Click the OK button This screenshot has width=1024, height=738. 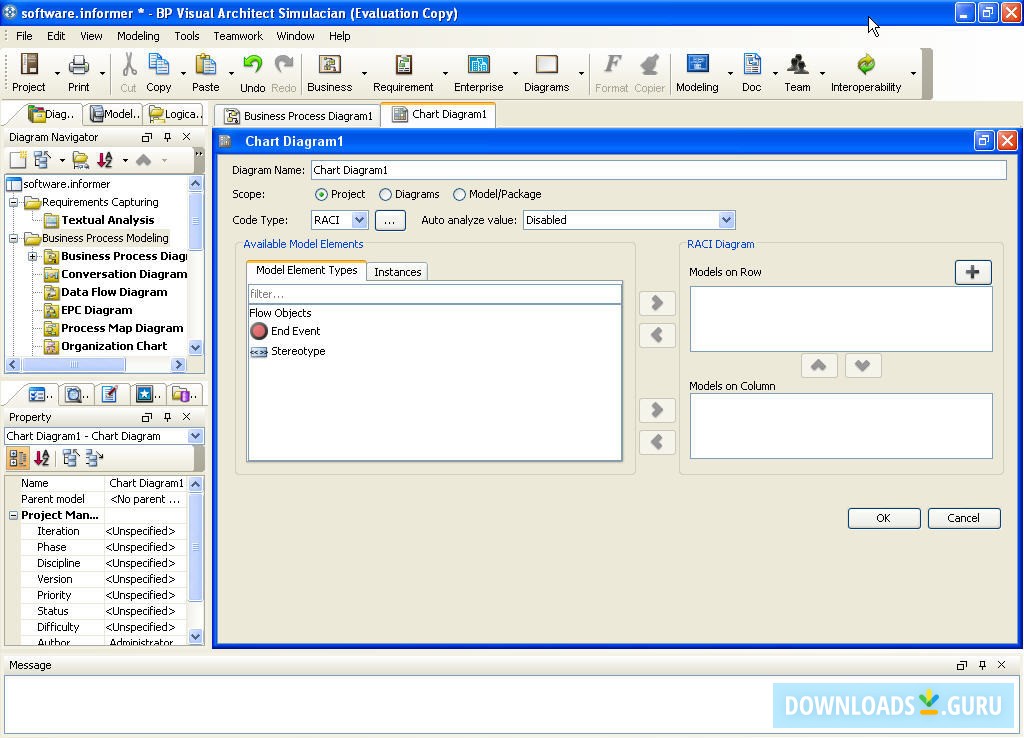tap(883, 518)
